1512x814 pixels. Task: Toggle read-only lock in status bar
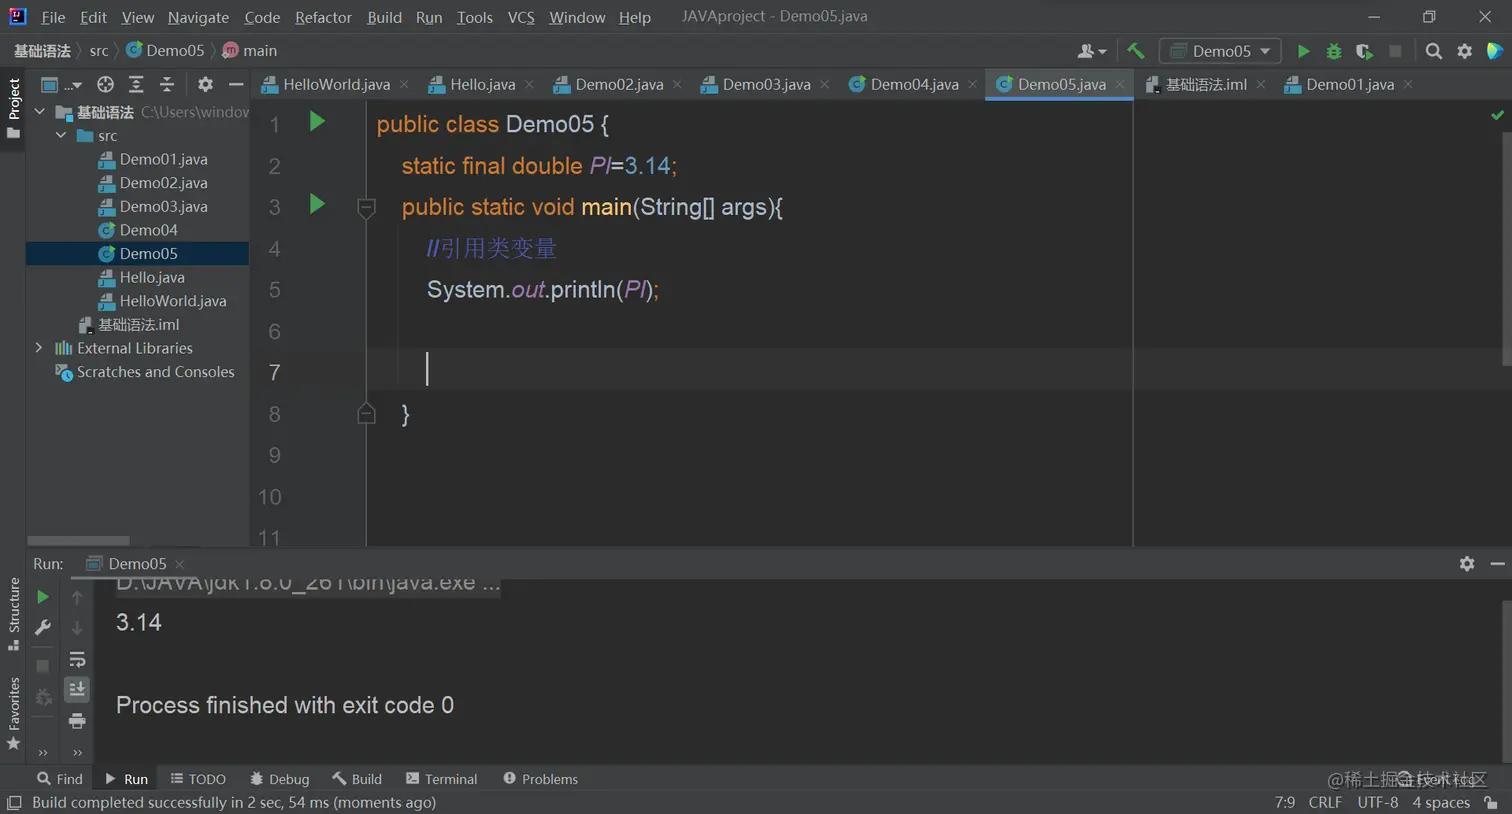pyautogui.click(x=1491, y=803)
